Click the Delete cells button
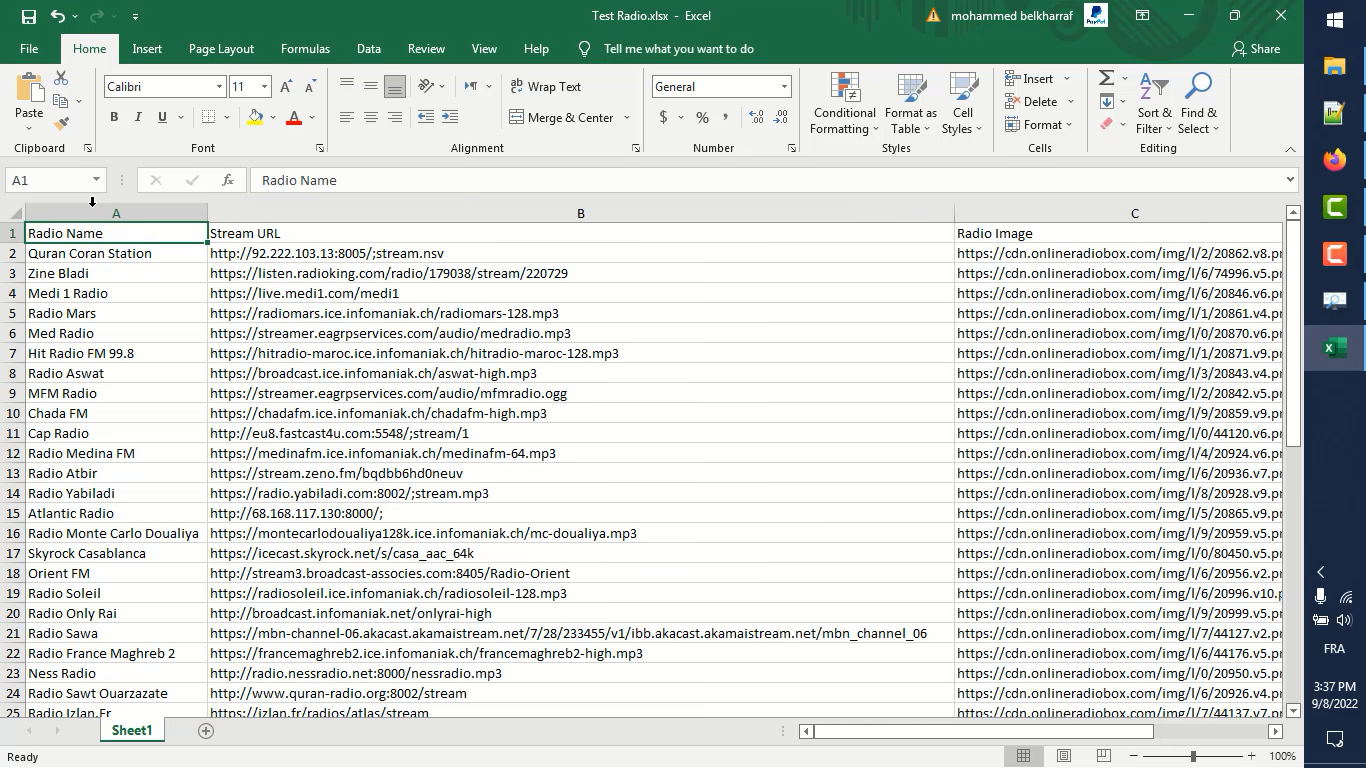The image size is (1366, 768). [x=1031, y=101]
